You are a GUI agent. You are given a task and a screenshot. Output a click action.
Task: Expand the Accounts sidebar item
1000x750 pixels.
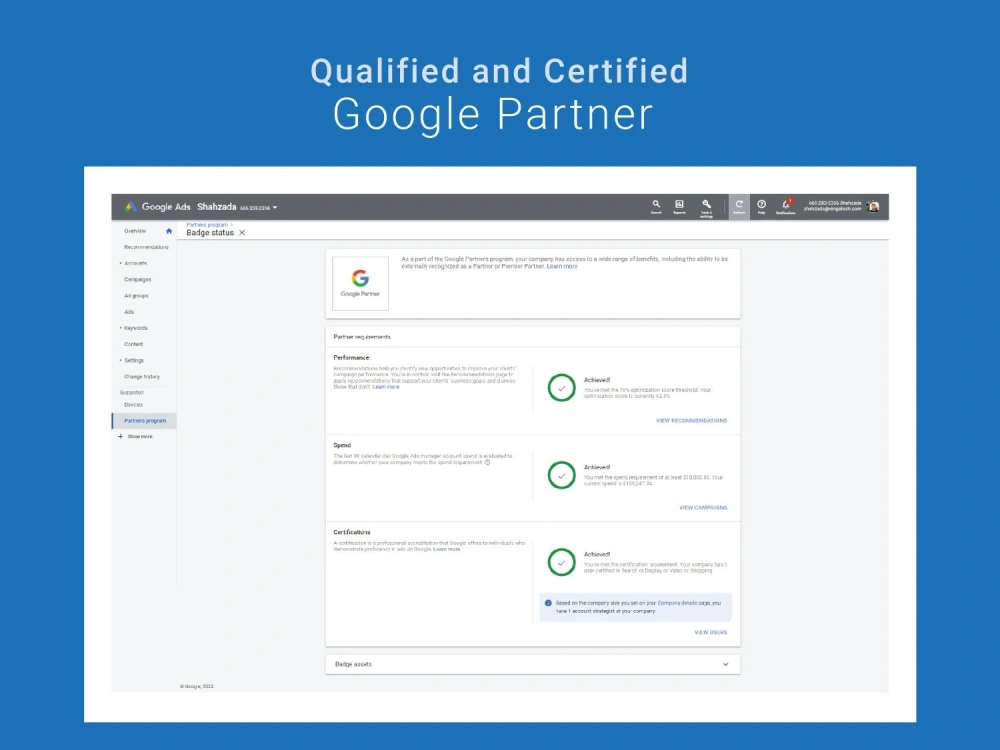point(121,263)
